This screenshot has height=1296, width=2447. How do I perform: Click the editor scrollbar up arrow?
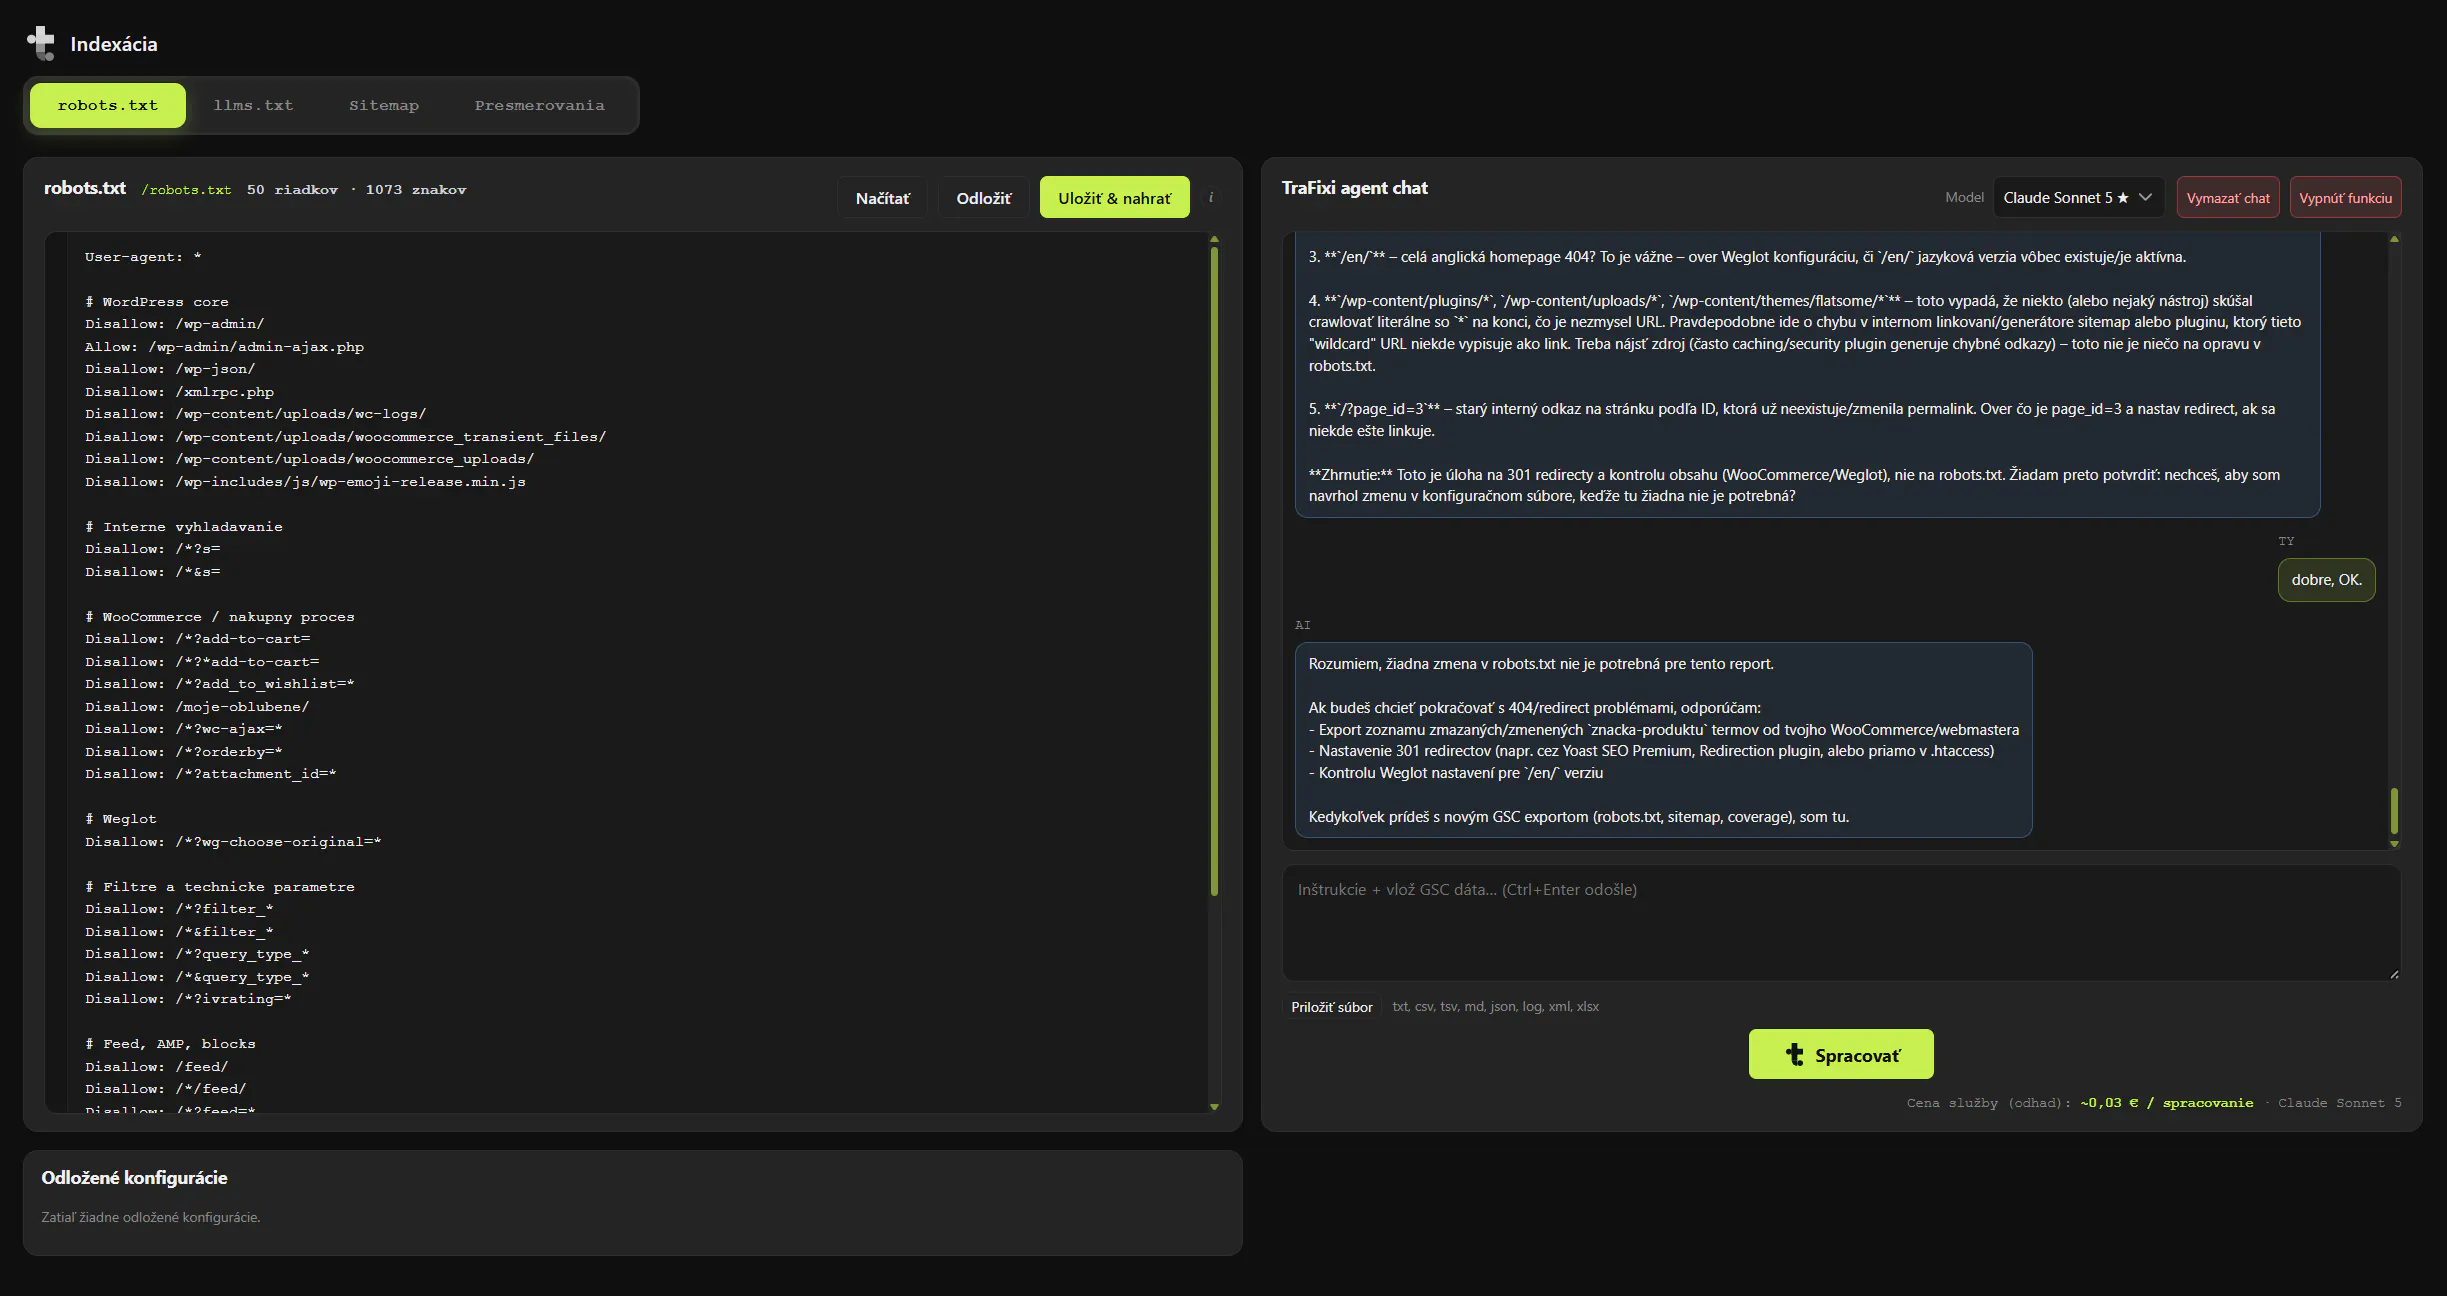(x=1214, y=239)
